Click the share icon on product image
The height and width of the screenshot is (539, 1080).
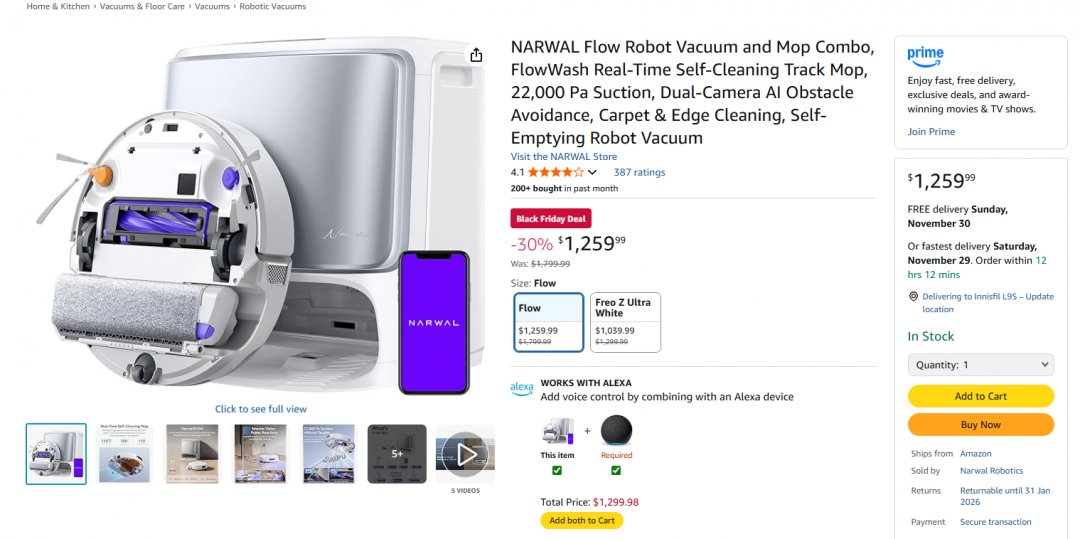pos(477,55)
